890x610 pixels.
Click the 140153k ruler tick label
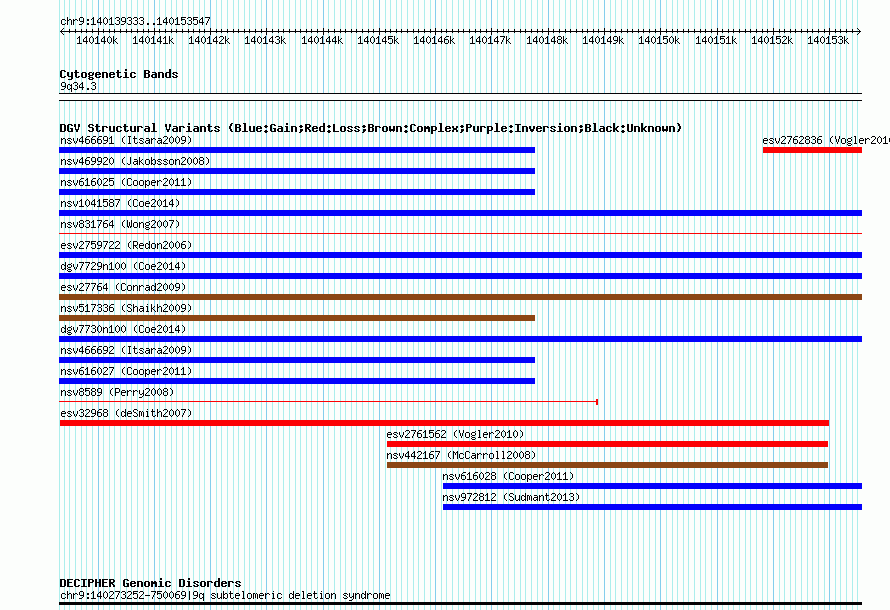[x=828, y=40]
